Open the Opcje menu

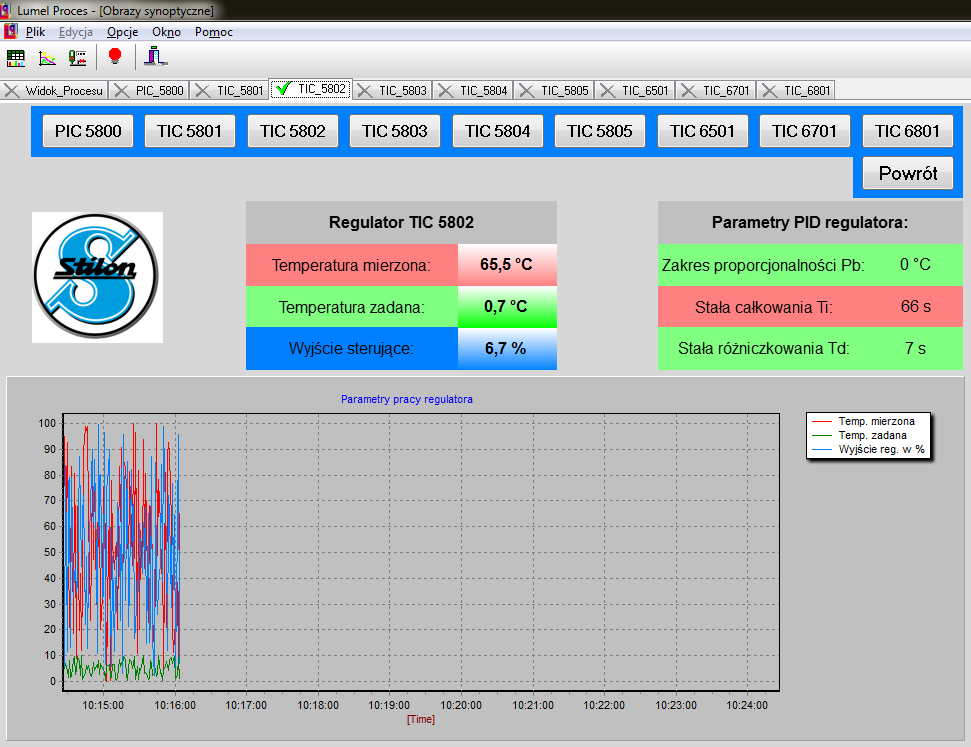tap(122, 32)
